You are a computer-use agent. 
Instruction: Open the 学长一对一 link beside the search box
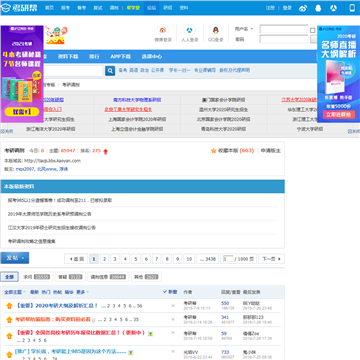click(x=180, y=70)
